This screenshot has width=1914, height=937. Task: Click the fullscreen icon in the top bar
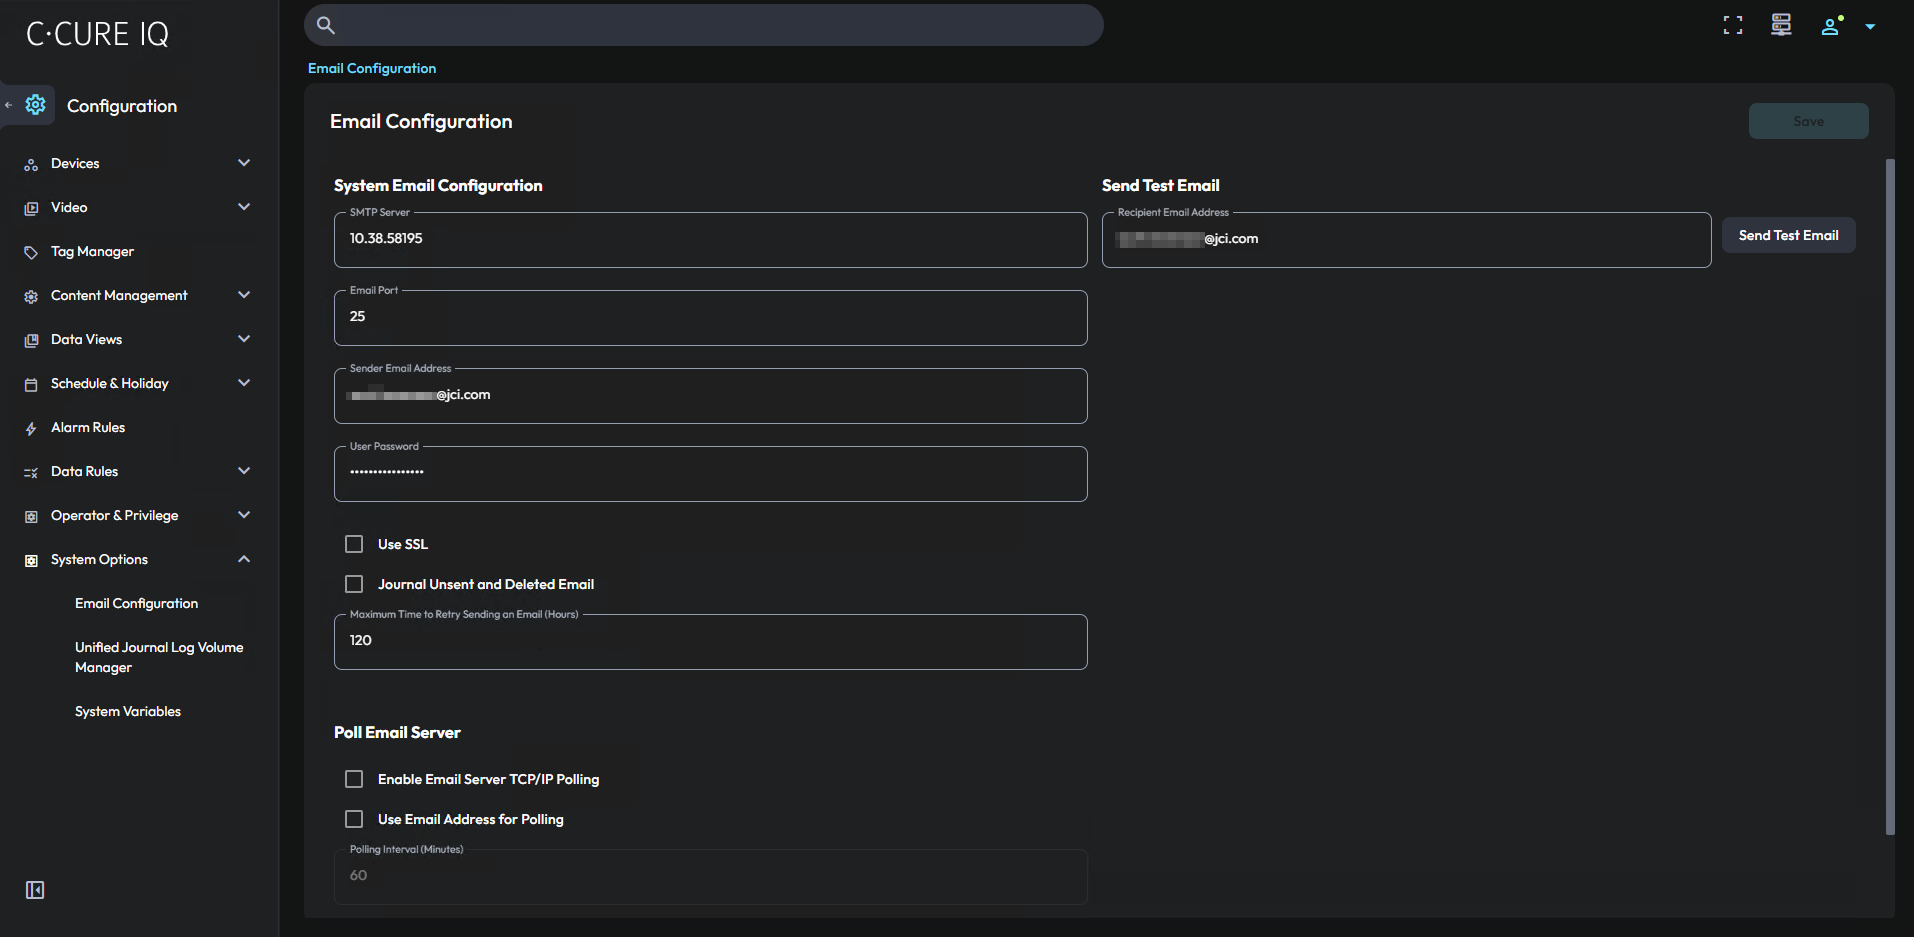click(x=1733, y=25)
